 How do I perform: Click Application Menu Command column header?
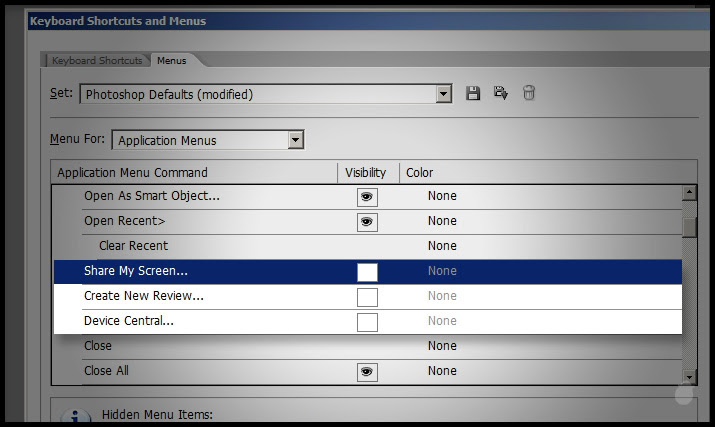(194, 172)
